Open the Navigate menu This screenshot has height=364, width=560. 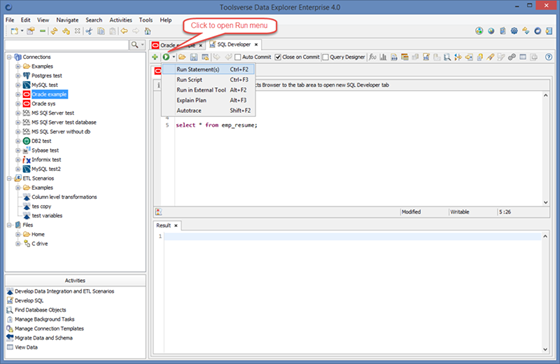pos(67,20)
